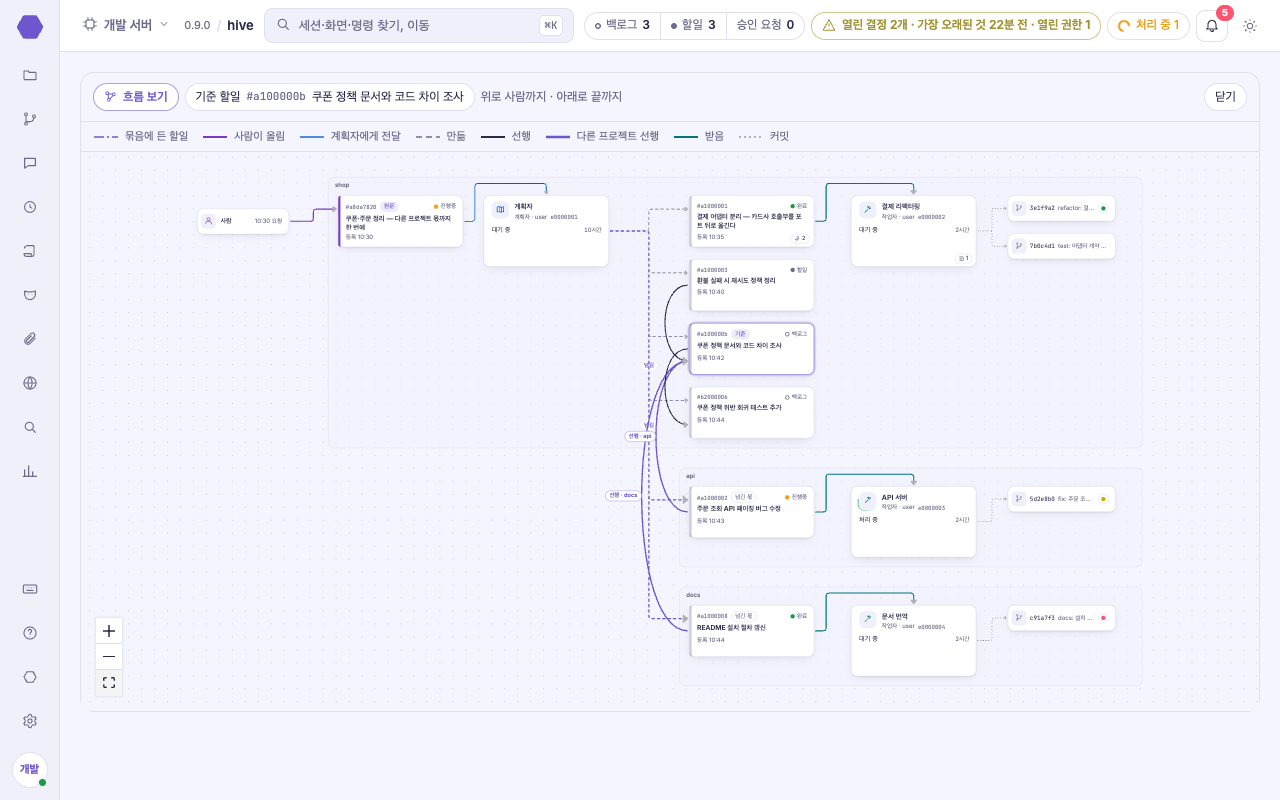Viewport: 1280px width, 800px height.
Task: Open commit c91a7f3 docs chip
Action: click(1061, 618)
